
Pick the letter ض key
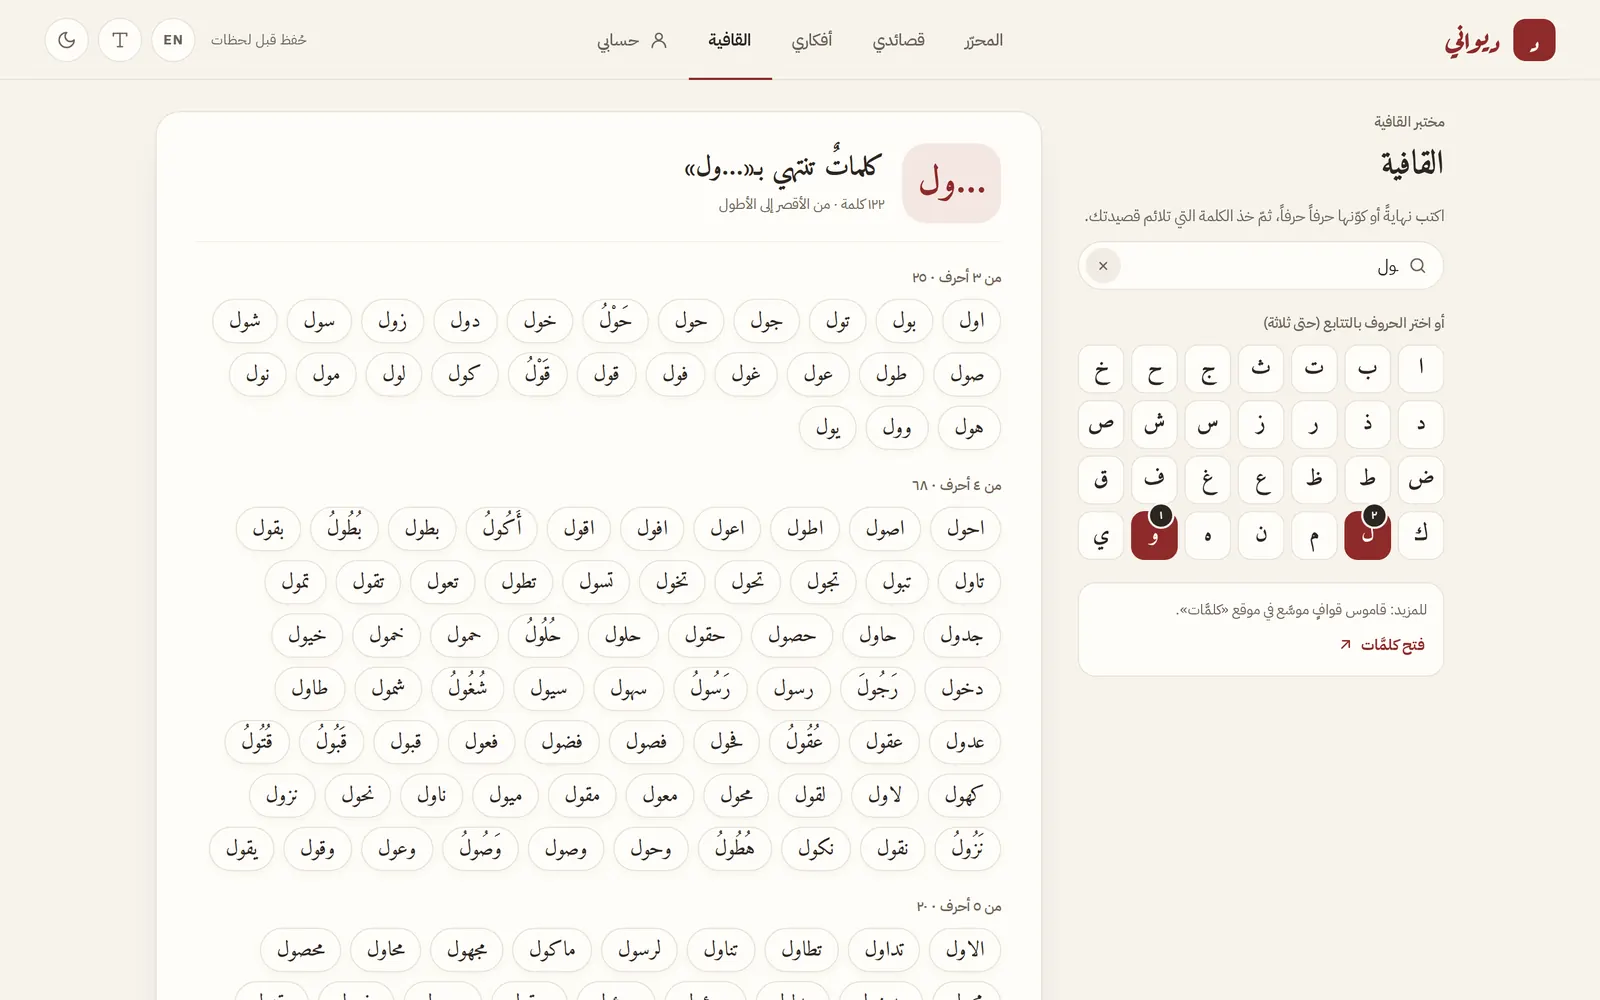[1421, 480]
